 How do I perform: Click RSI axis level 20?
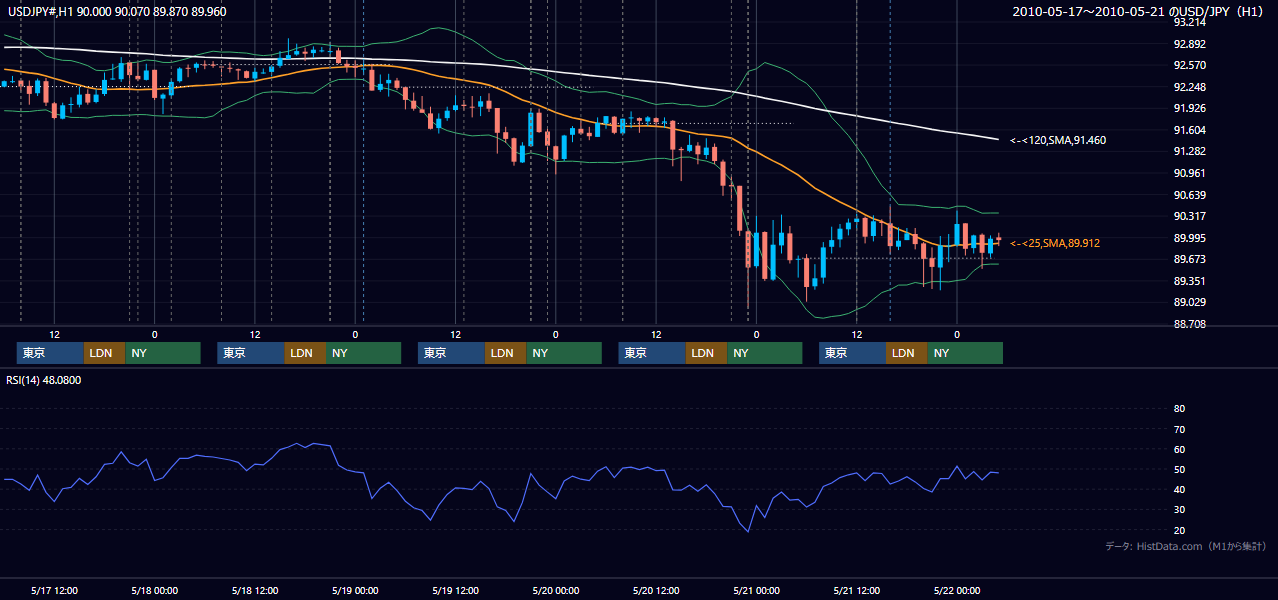click(1179, 530)
